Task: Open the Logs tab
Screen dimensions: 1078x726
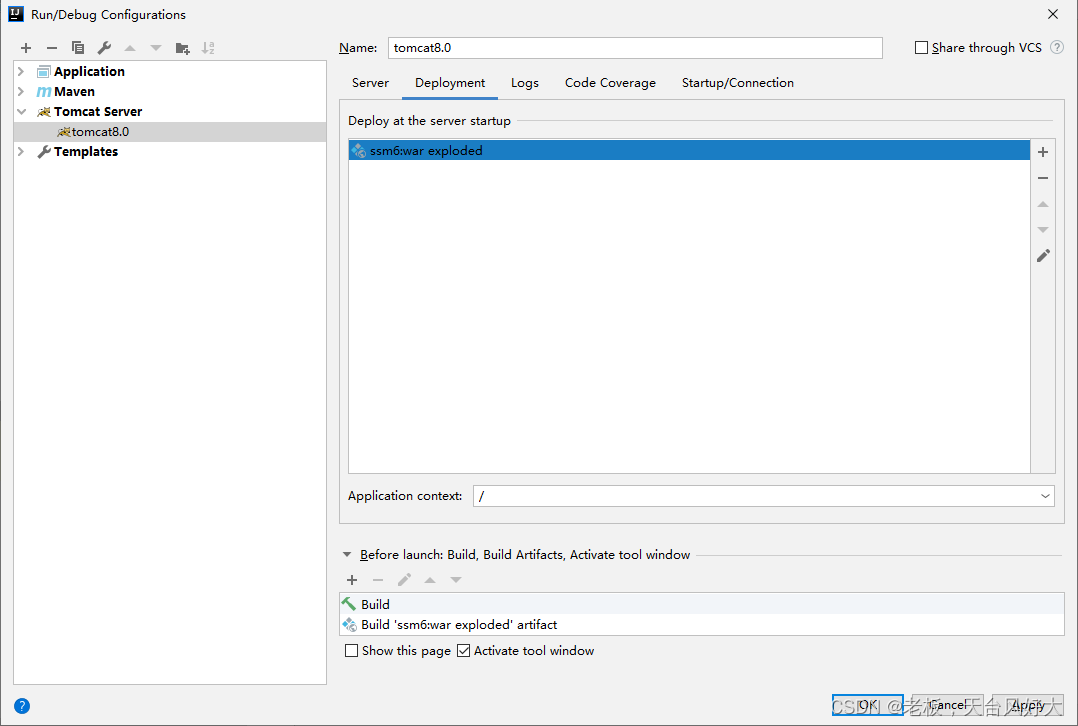Action: 525,82
